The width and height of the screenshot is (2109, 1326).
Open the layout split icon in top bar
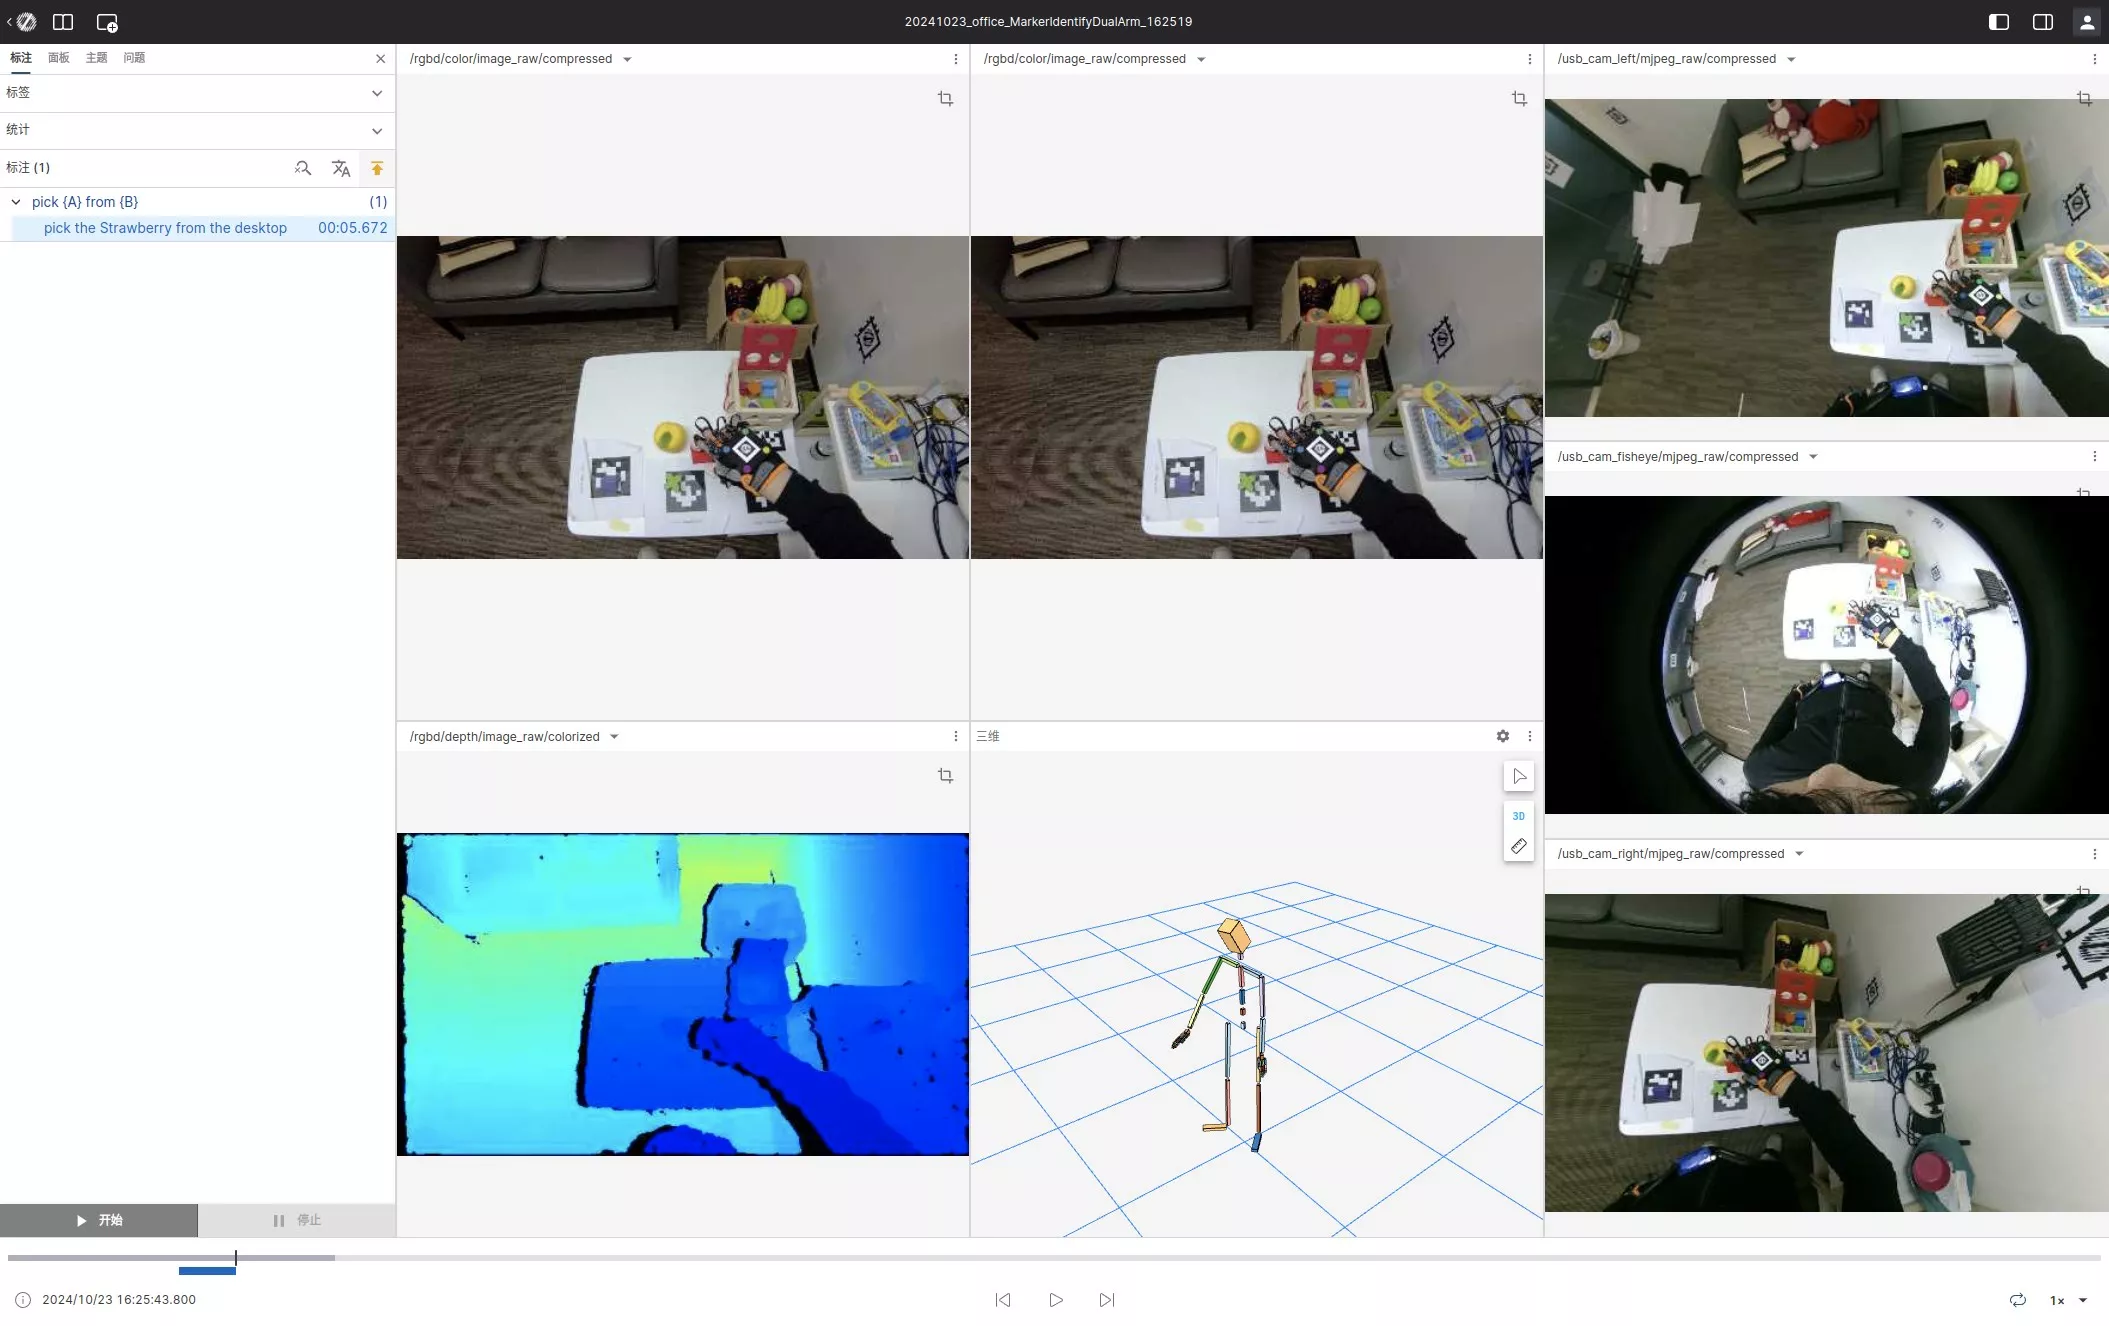(63, 22)
